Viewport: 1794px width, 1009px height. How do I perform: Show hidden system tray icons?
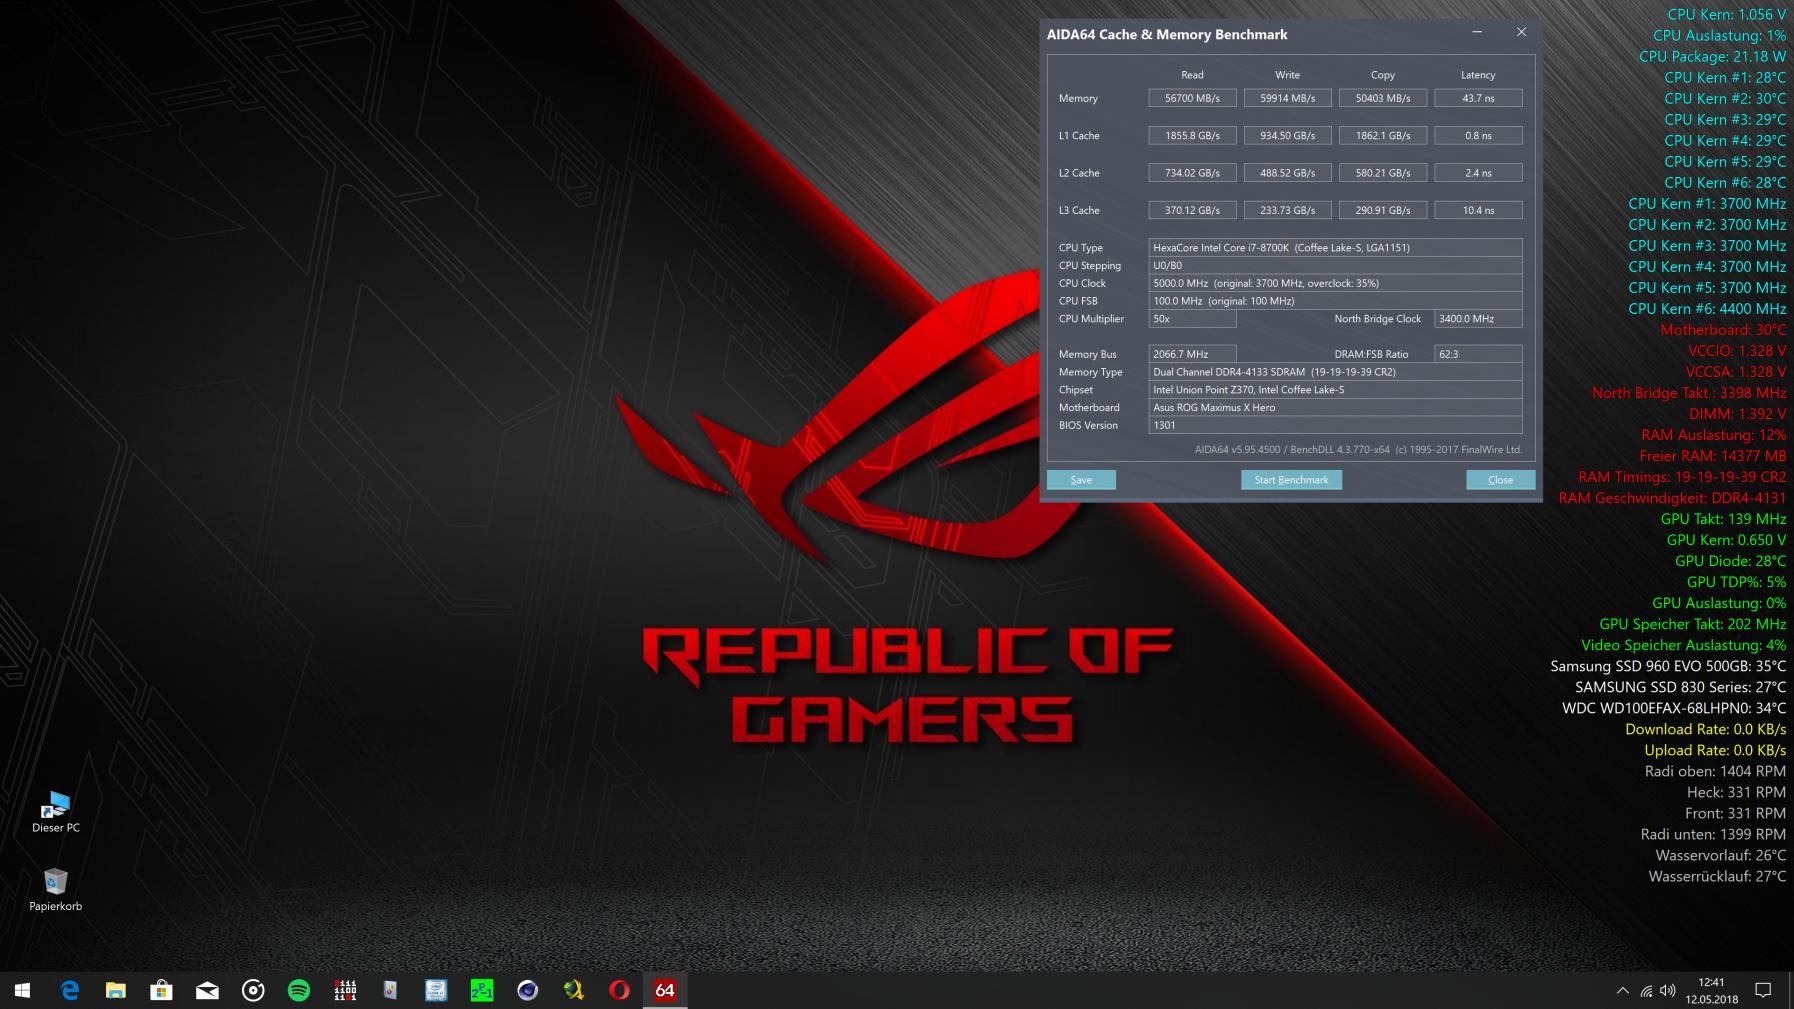(1622, 991)
